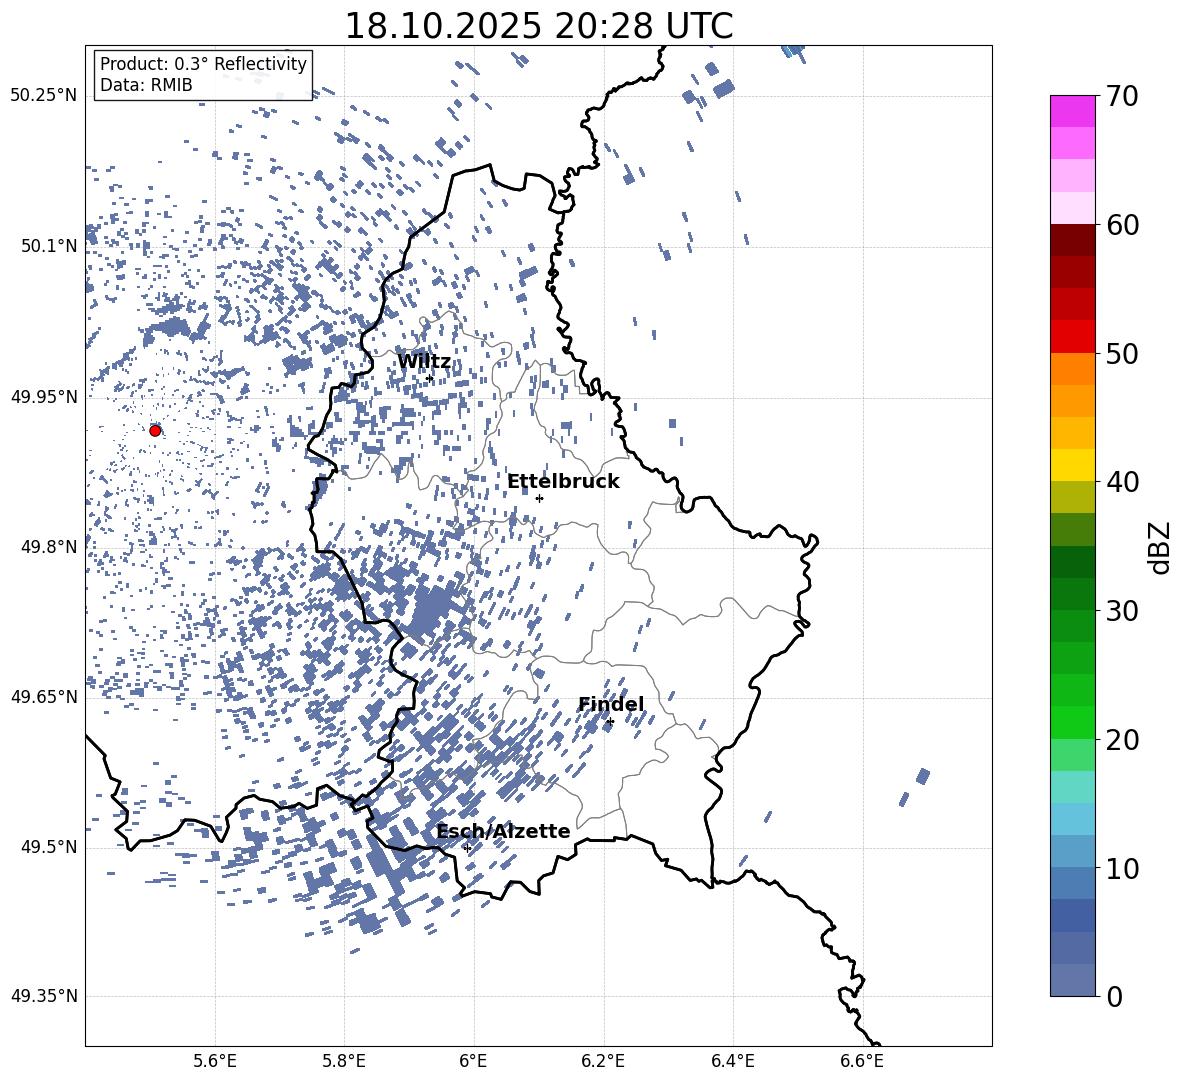Click the colorbar 50 tick label
1184x1081 pixels.
(x=1122, y=353)
